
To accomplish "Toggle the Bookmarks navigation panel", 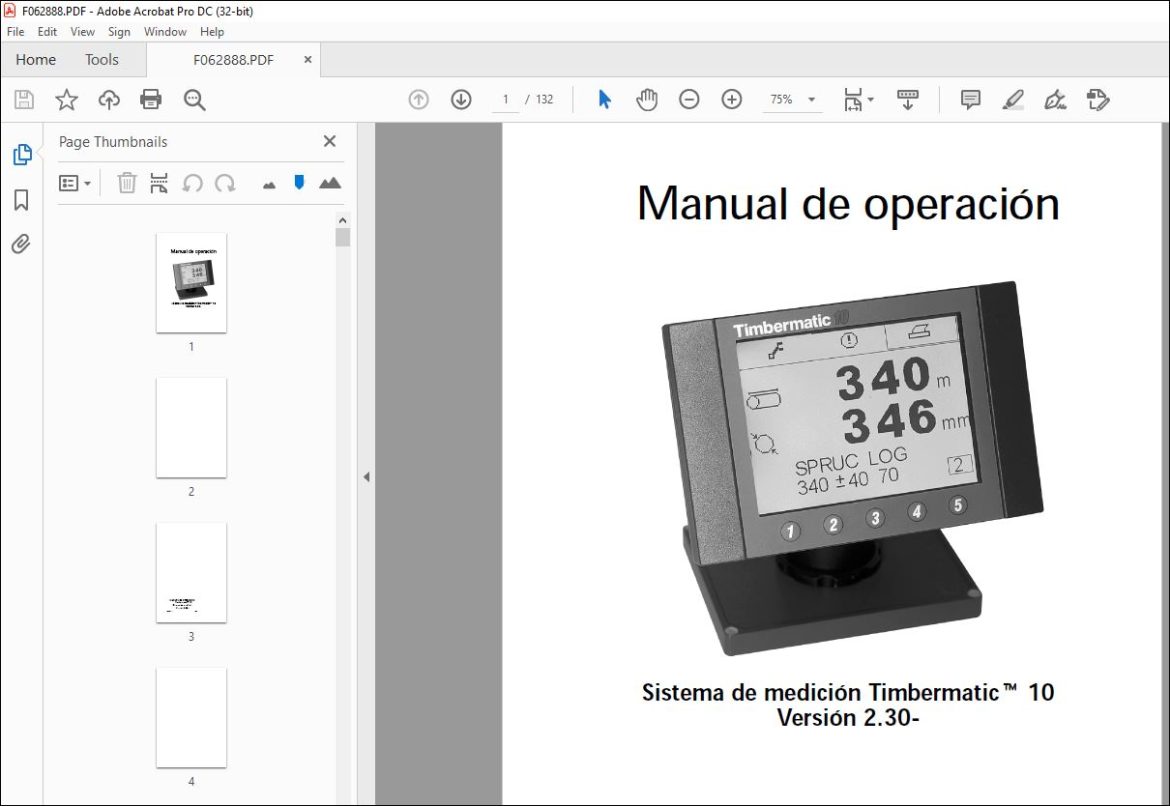I will pos(21,199).
